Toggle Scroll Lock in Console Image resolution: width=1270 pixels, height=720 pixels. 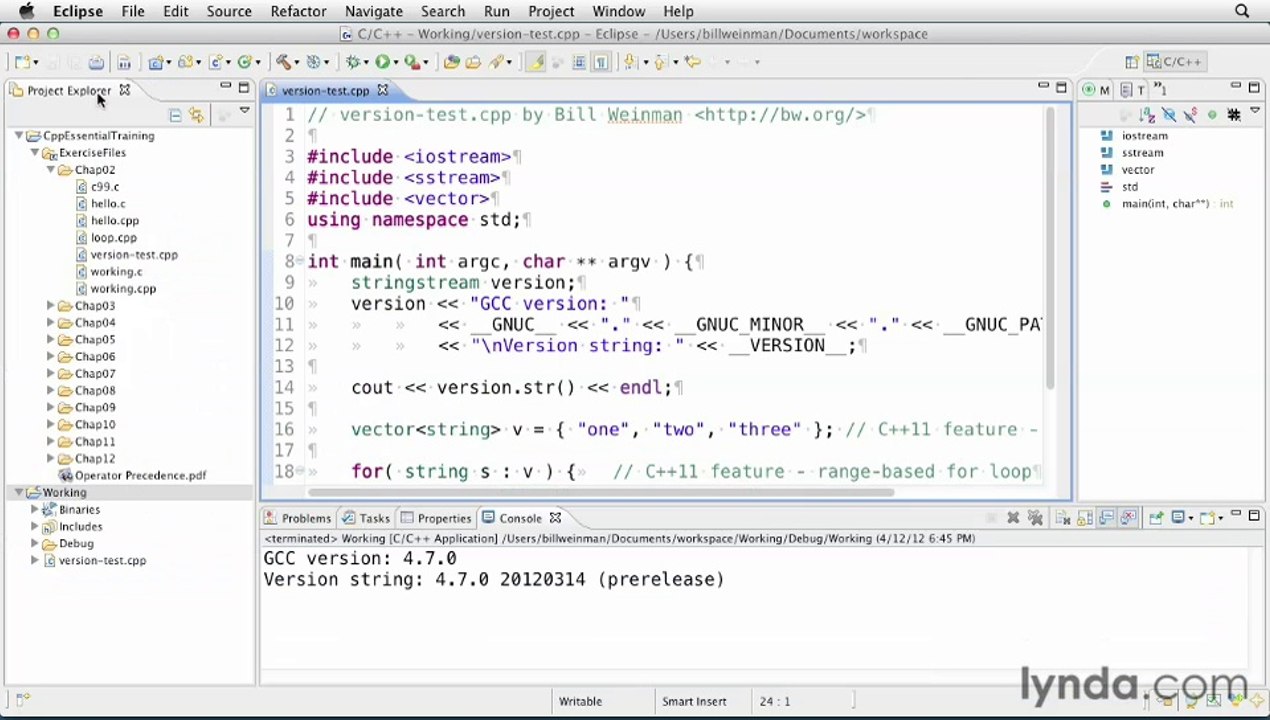pyautogui.click(x=1085, y=518)
